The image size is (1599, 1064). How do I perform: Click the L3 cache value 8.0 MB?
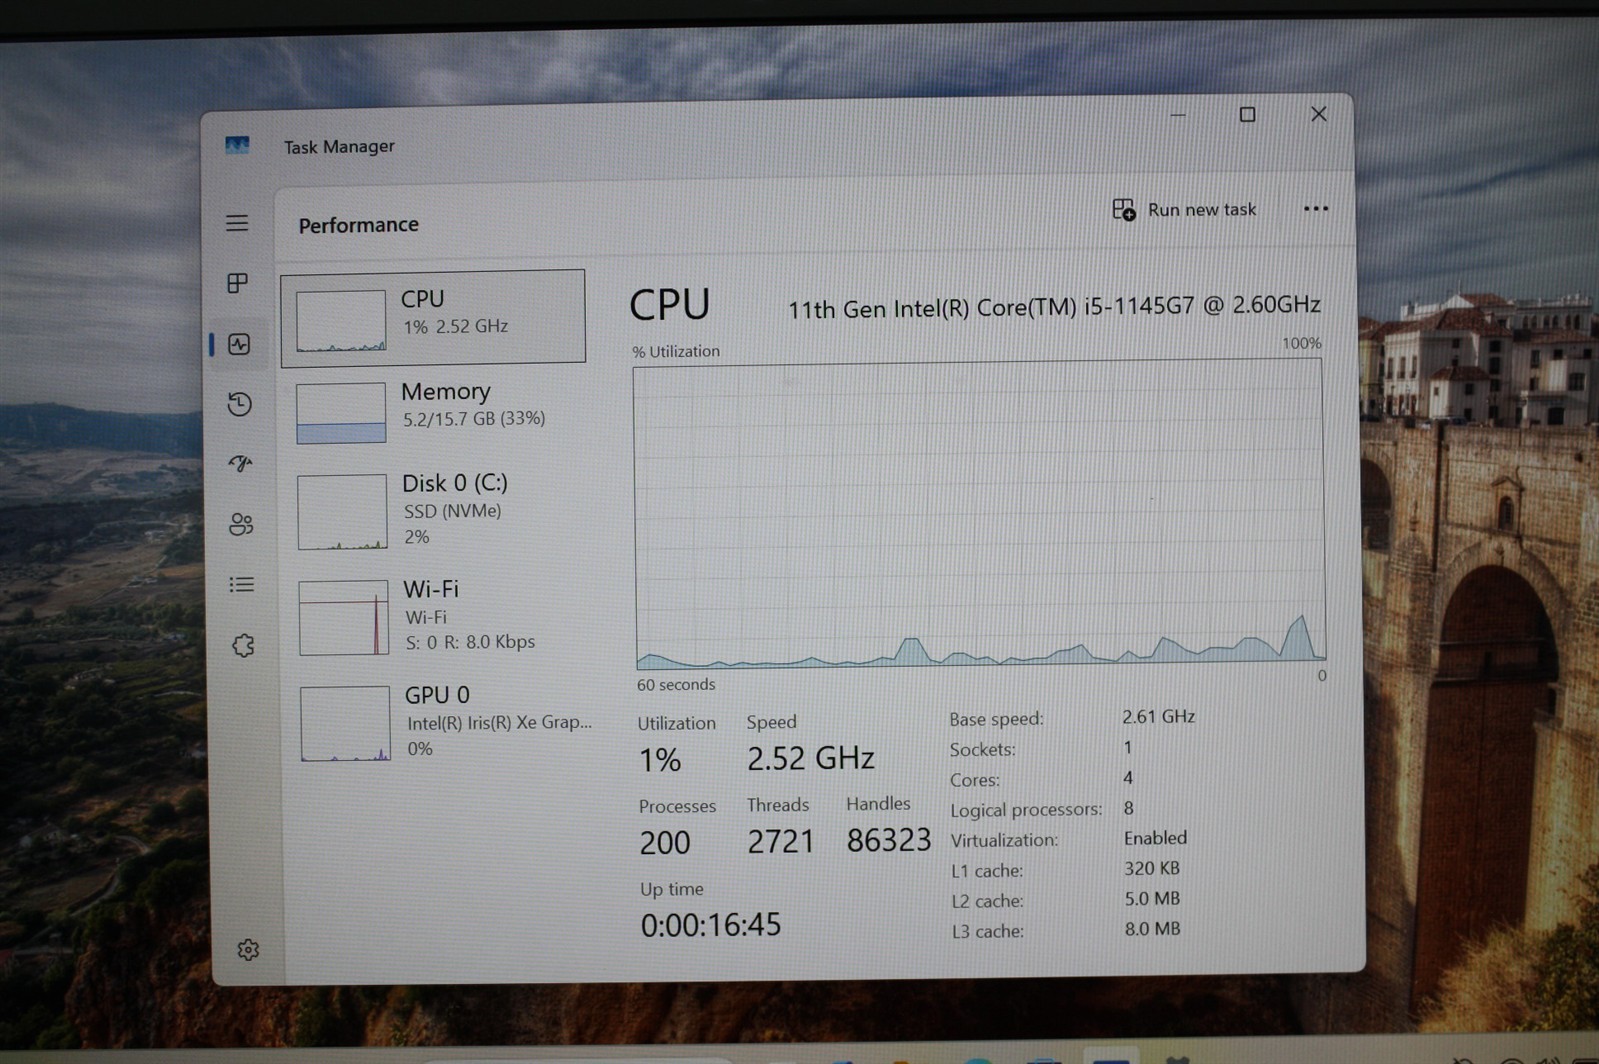1152,929
